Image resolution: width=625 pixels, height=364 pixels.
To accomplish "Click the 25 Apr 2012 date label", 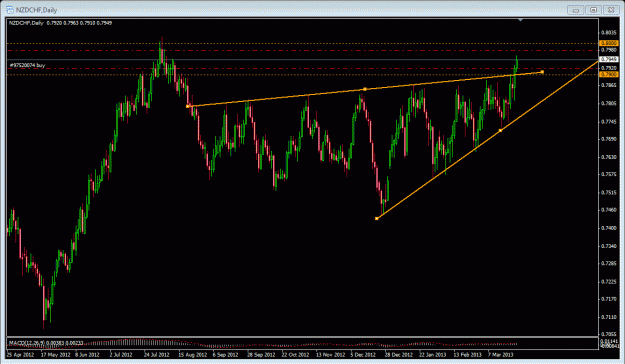I will pos(20,354).
